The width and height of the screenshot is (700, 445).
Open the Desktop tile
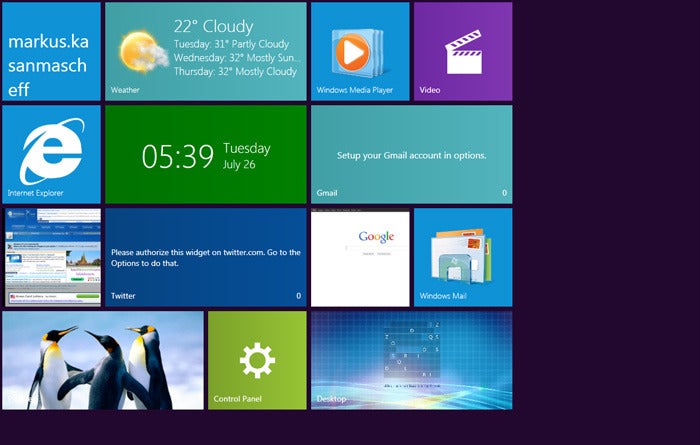[x=411, y=360]
